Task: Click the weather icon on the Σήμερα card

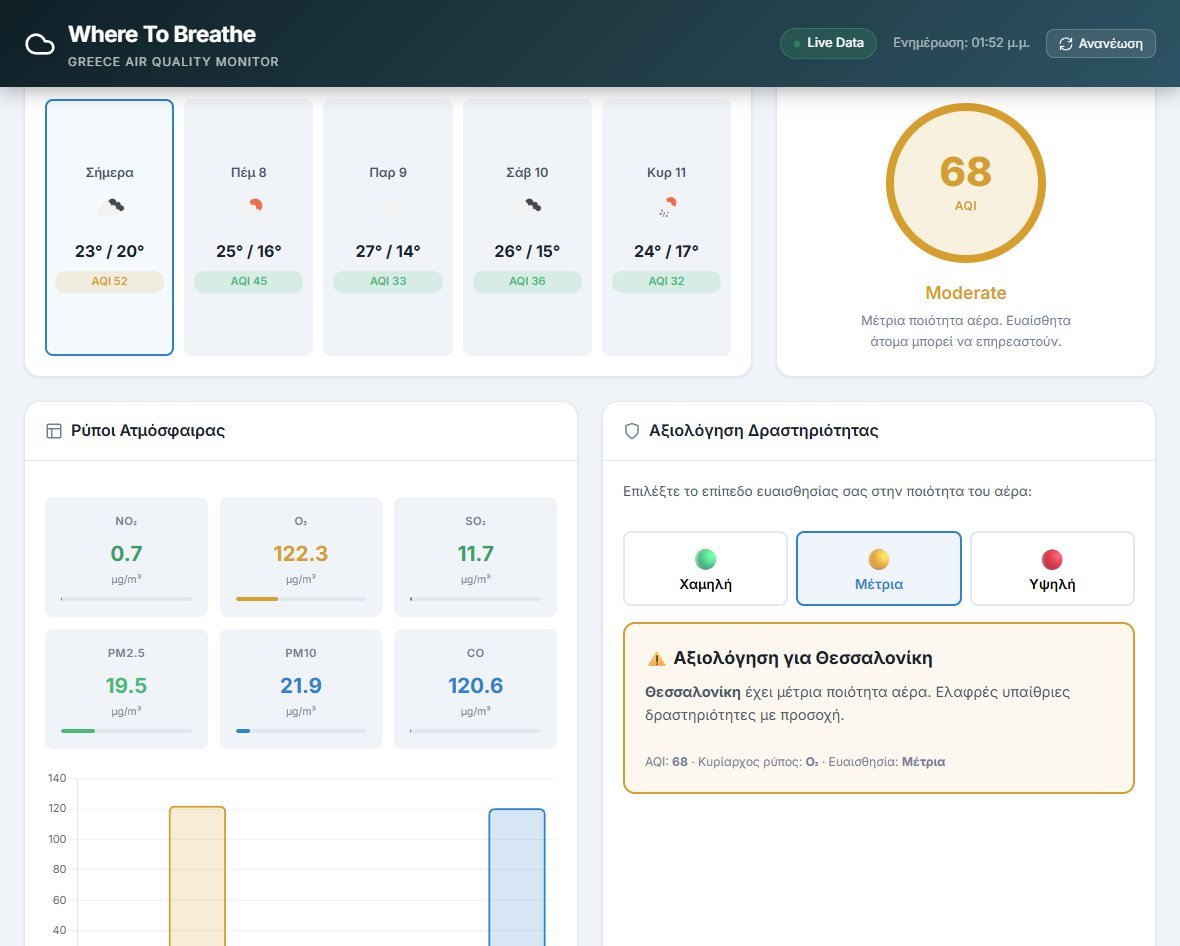Action: (x=110, y=205)
